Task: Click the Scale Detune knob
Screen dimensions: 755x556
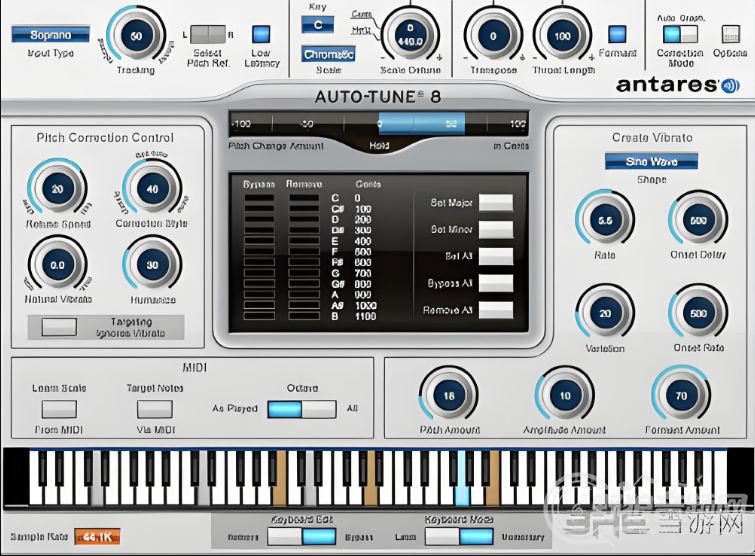Action: tap(410, 36)
